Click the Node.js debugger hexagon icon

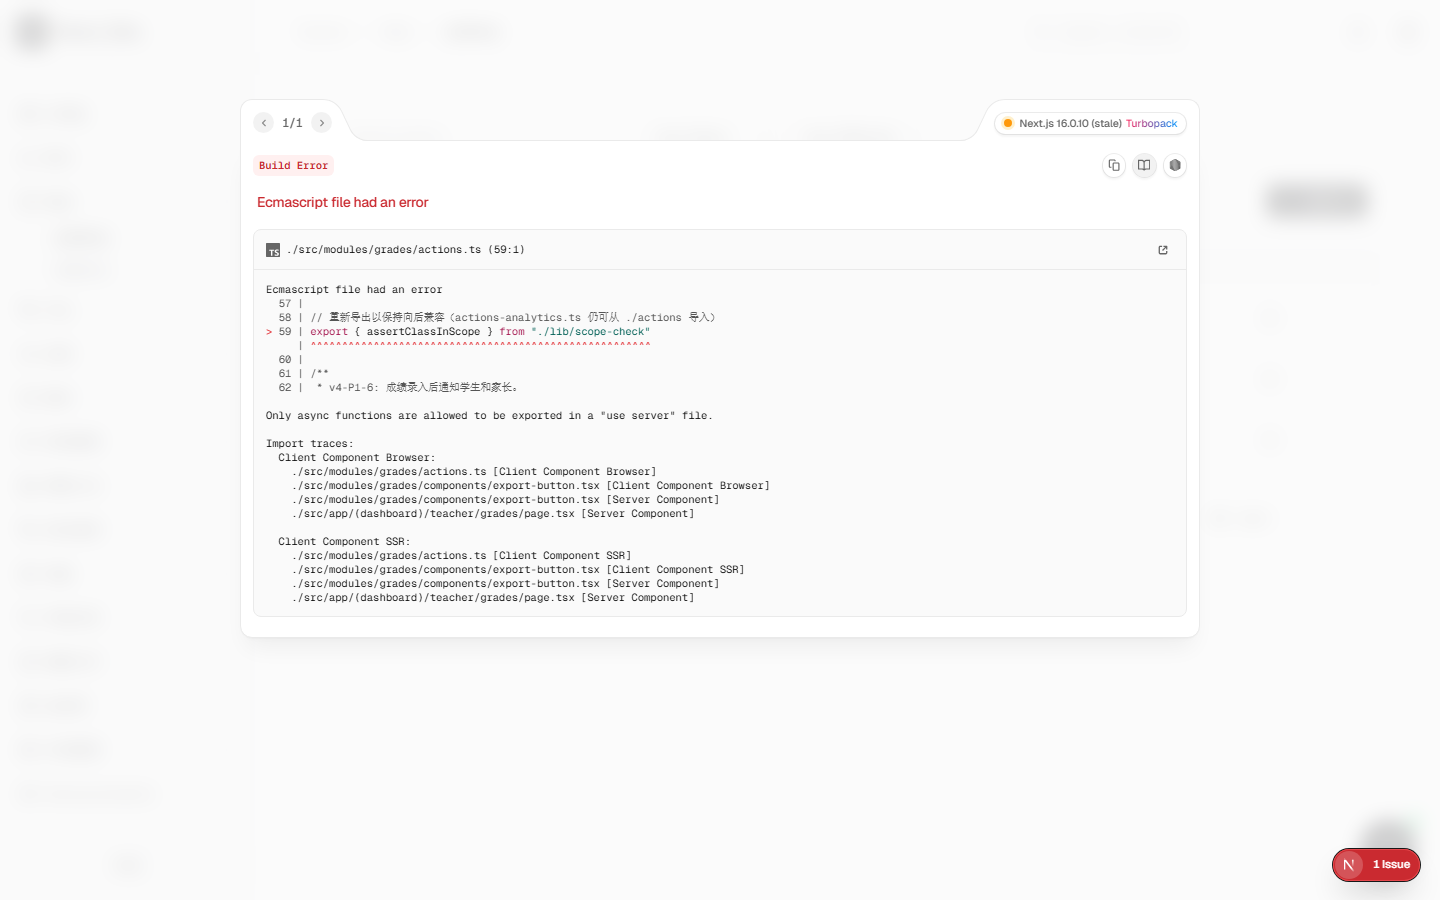coord(1175,165)
